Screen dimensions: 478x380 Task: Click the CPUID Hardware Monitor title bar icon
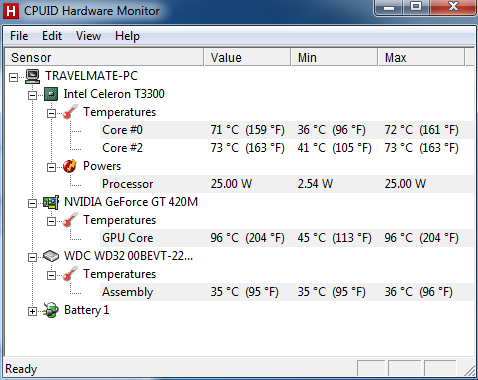click(10, 11)
